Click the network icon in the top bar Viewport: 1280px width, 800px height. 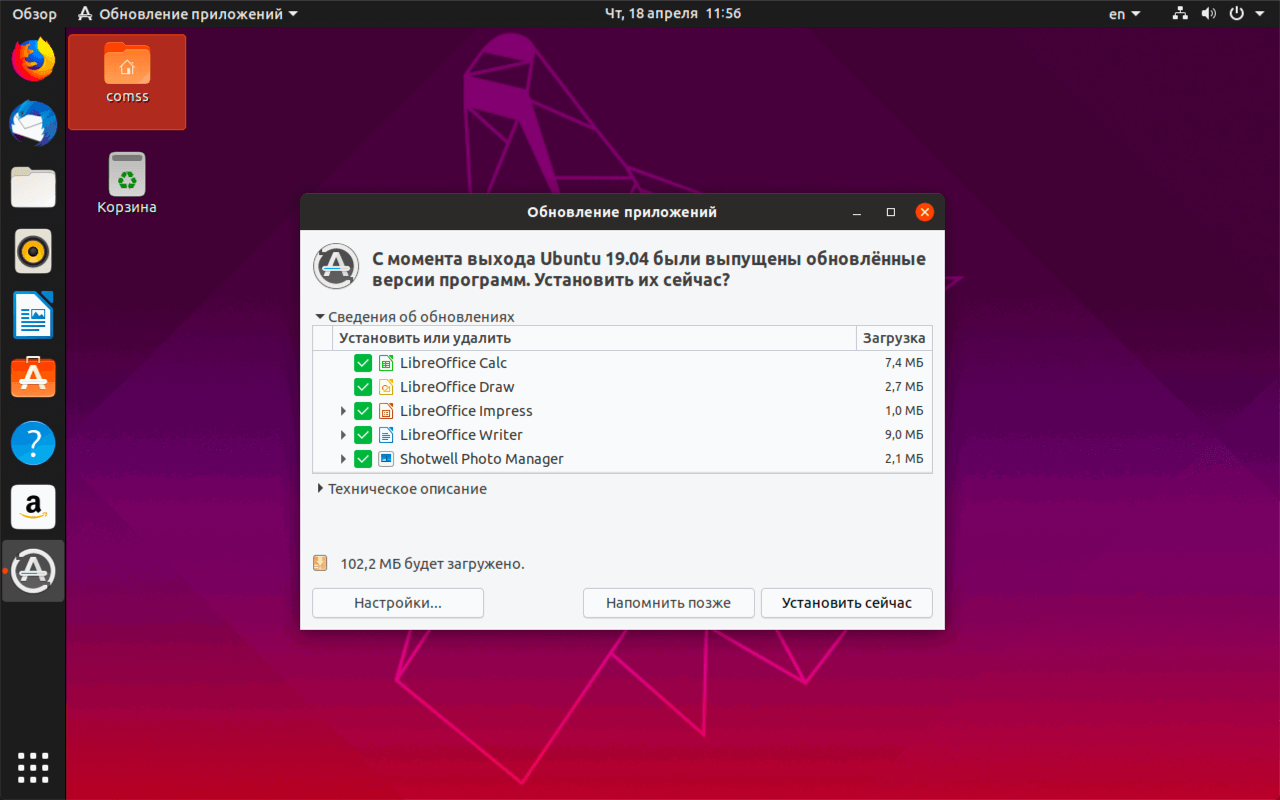click(1181, 14)
